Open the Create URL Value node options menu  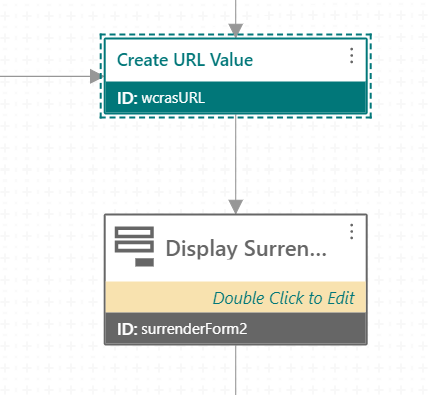coord(351,56)
